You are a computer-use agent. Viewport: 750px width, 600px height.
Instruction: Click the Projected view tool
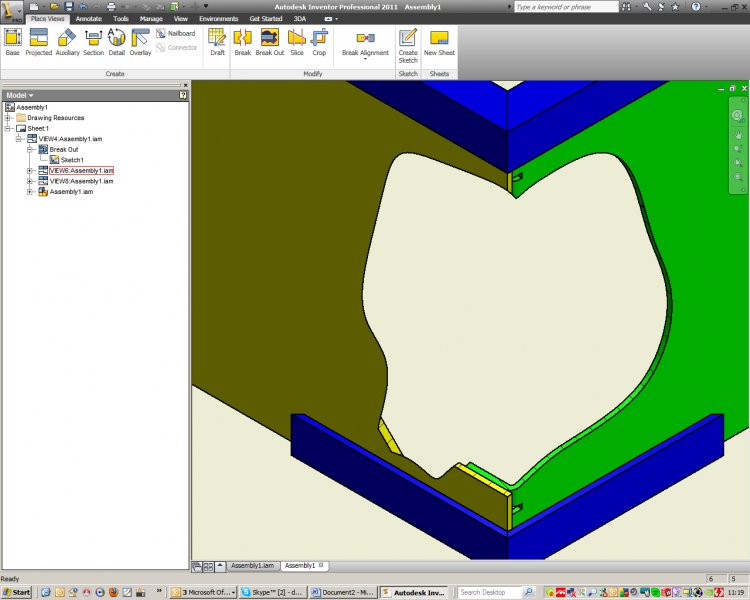[x=39, y=41]
